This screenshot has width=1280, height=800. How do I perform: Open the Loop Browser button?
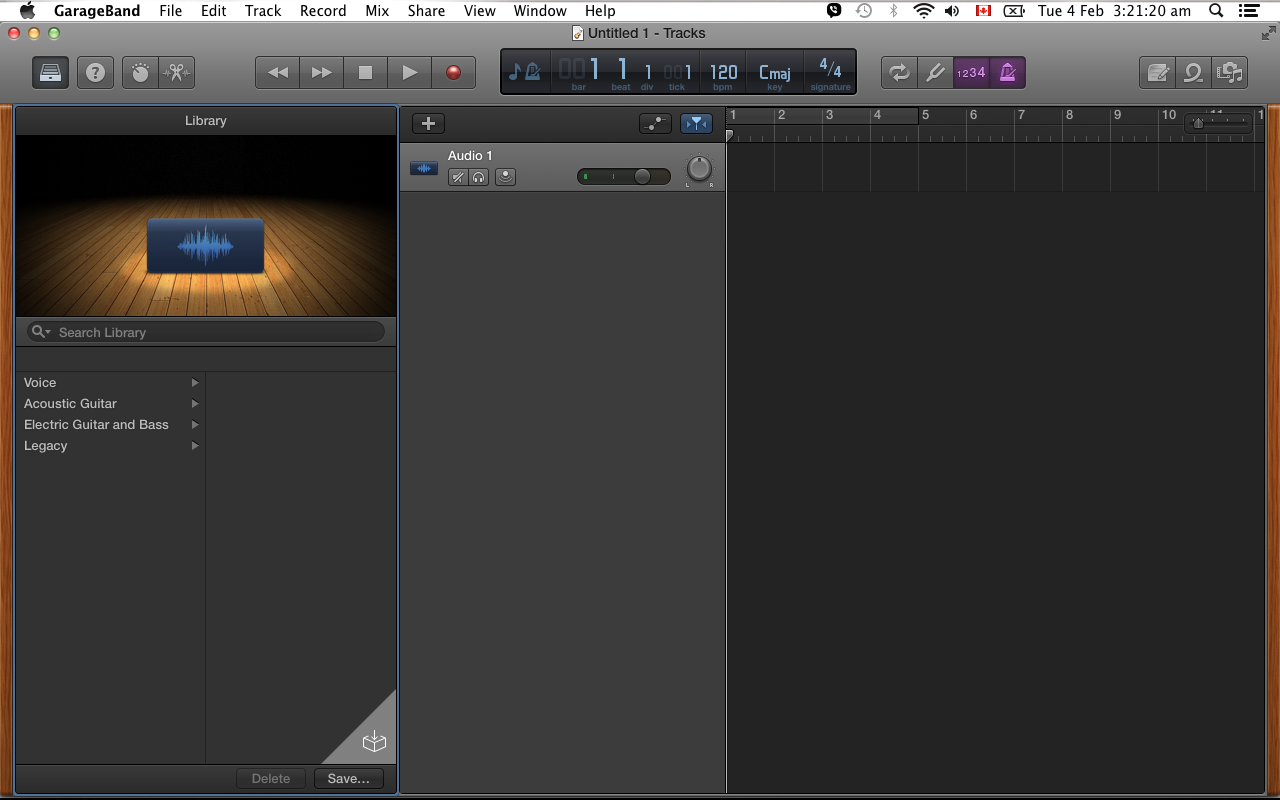point(1193,73)
